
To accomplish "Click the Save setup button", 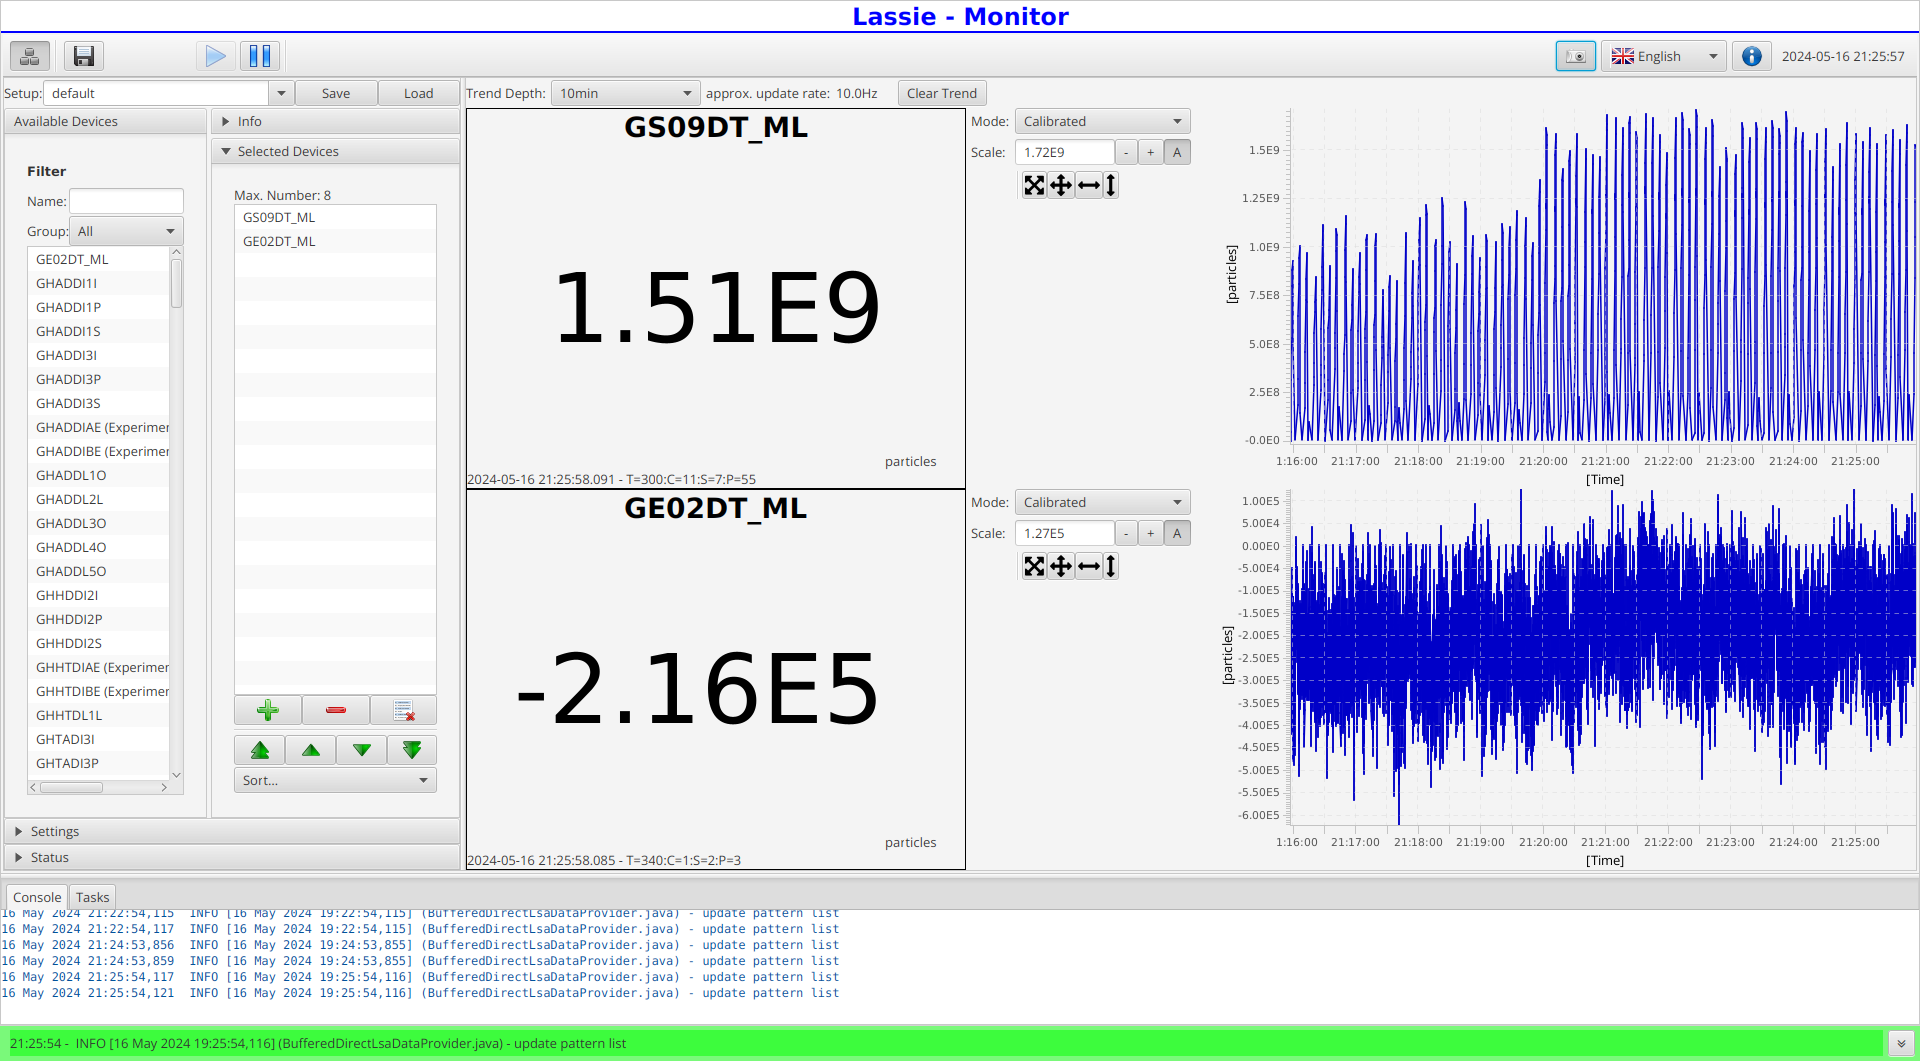I will [336, 93].
